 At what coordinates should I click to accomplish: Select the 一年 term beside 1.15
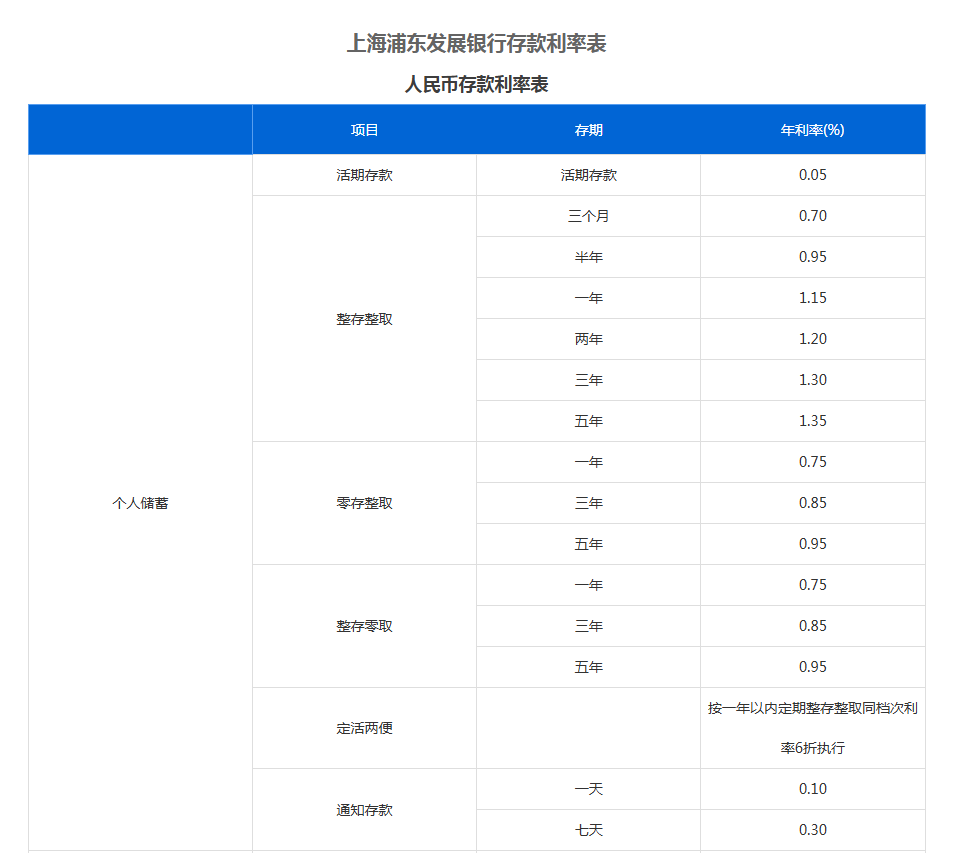[x=588, y=298]
